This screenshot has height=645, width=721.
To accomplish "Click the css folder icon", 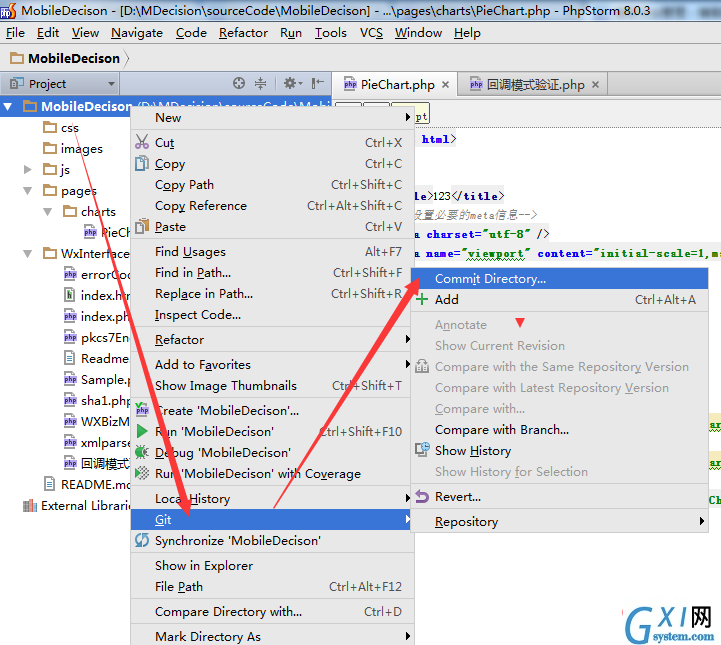I will (x=50, y=127).
